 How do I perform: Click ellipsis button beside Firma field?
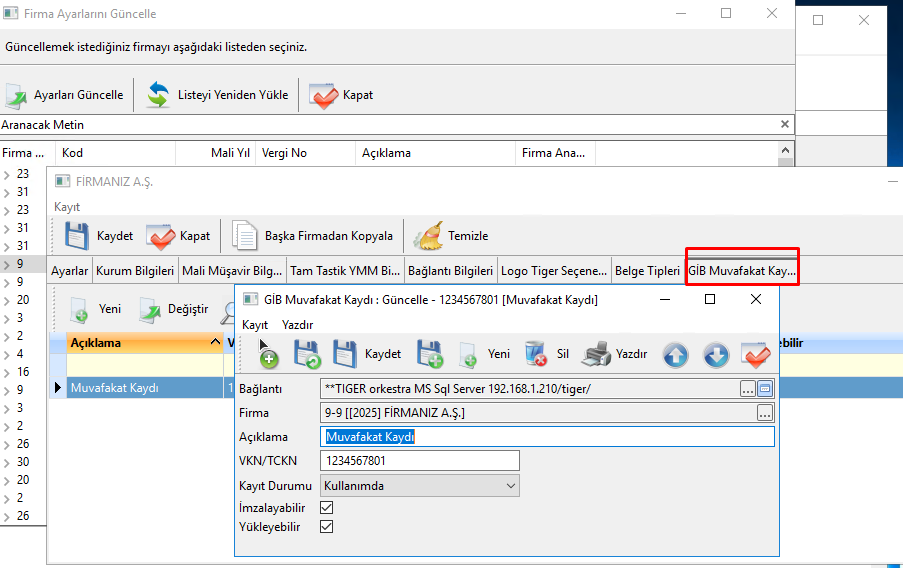765,413
